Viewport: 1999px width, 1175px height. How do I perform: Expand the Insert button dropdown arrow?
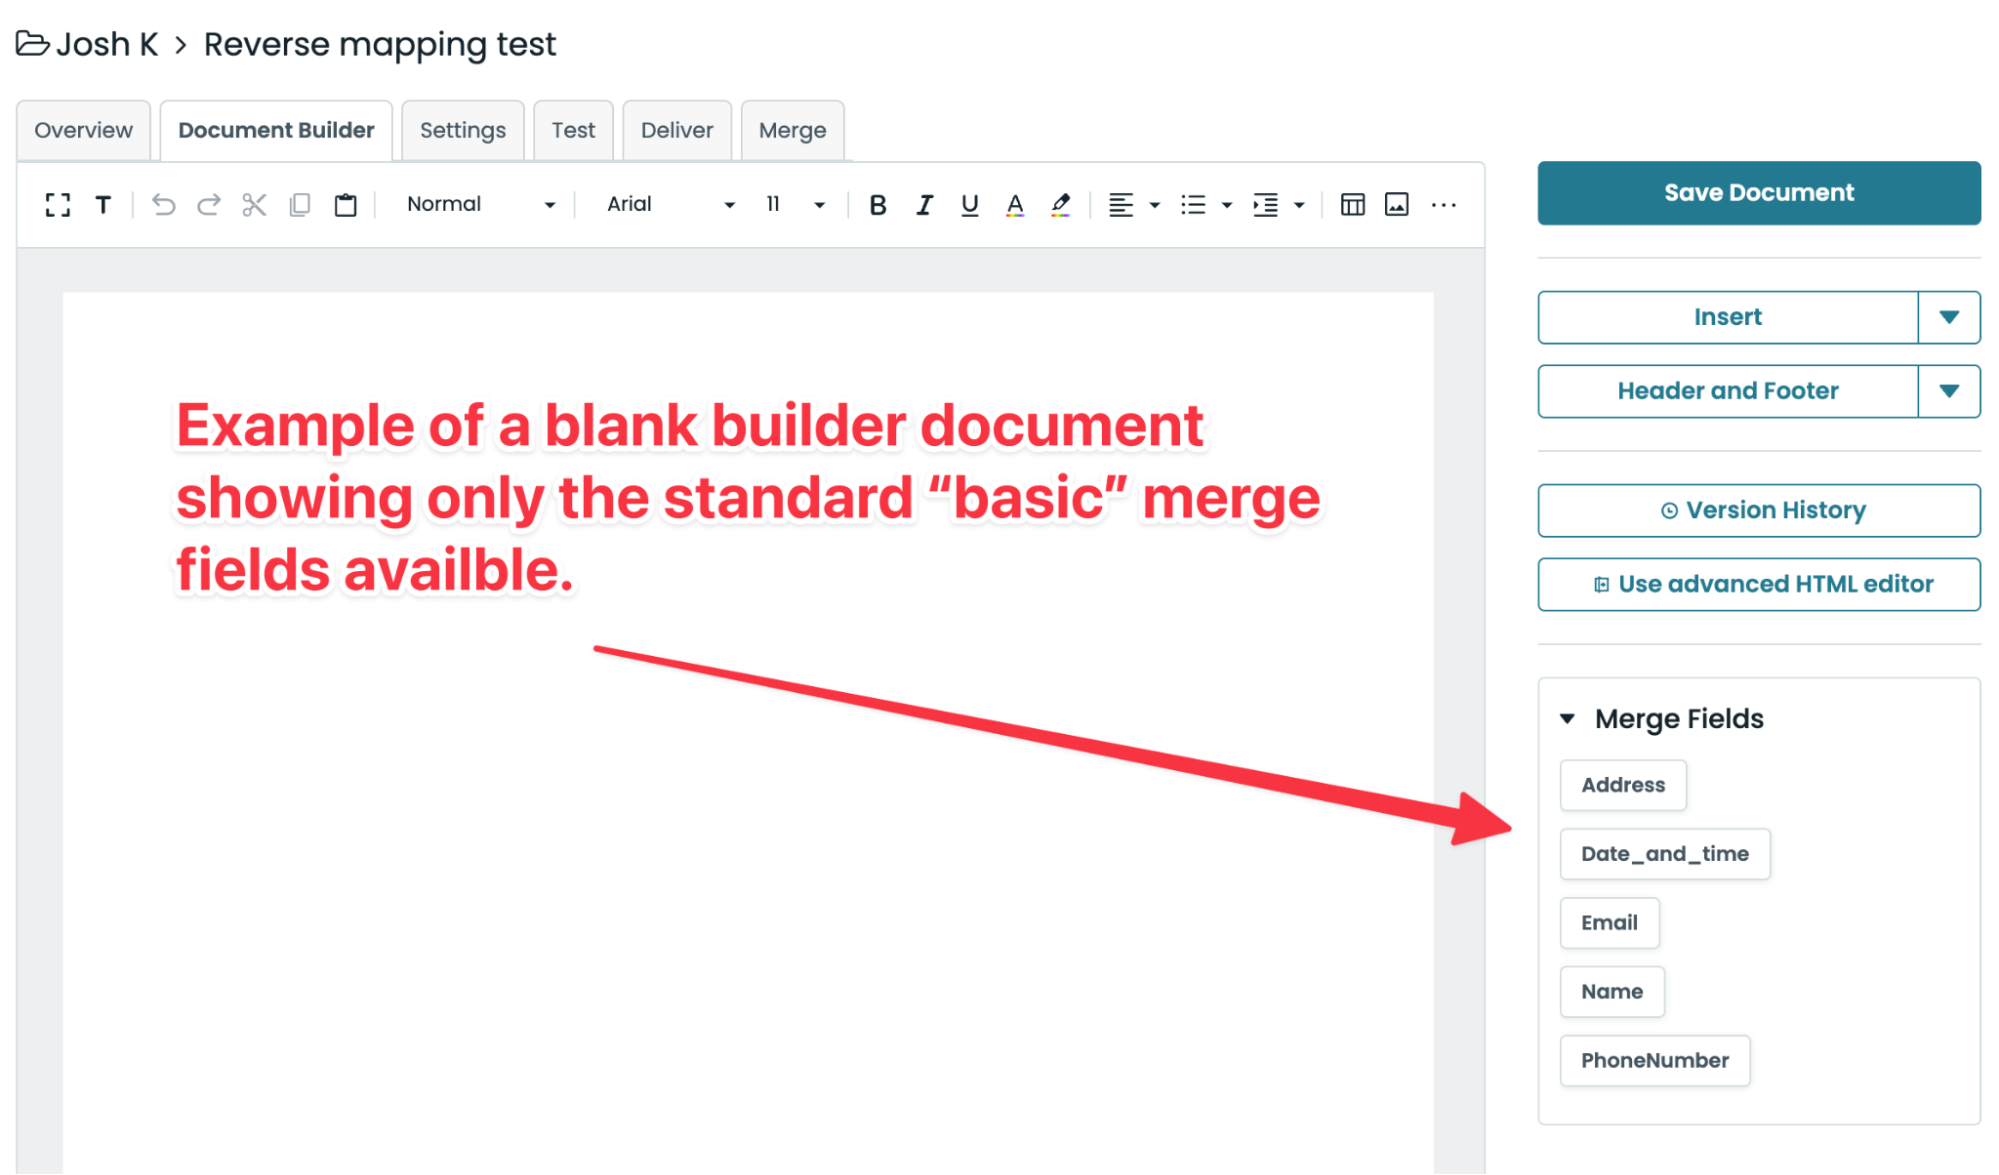click(x=1948, y=317)
